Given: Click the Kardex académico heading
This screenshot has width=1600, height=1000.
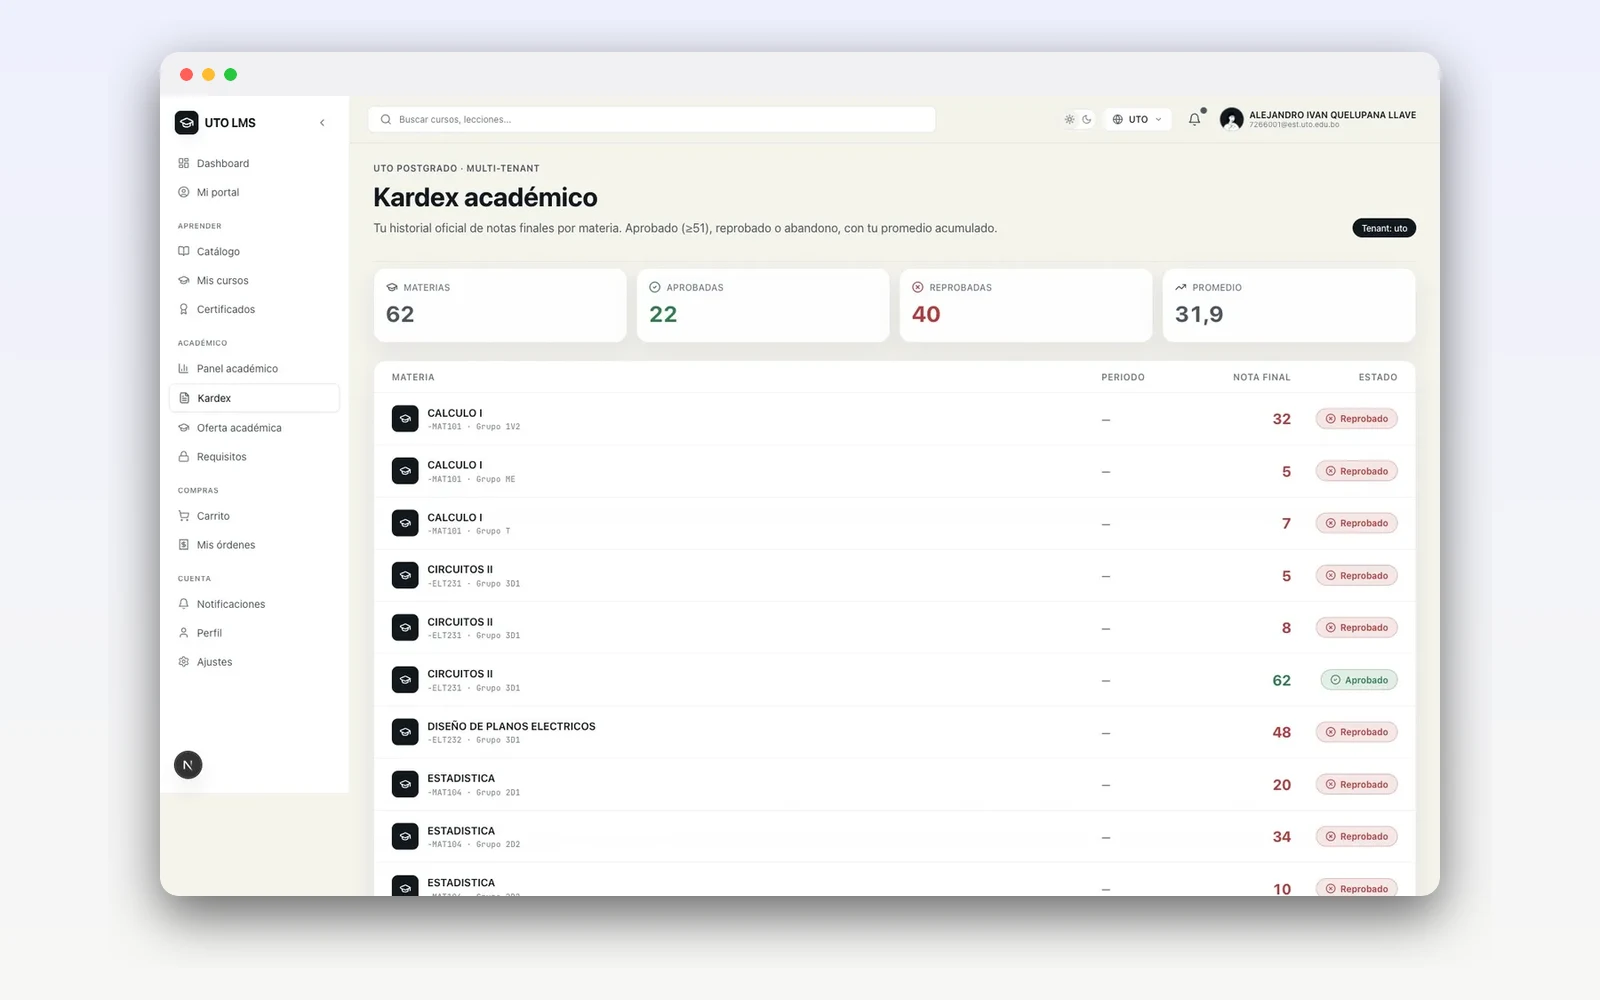Looking at the screenshot, I should coord(485,197).
